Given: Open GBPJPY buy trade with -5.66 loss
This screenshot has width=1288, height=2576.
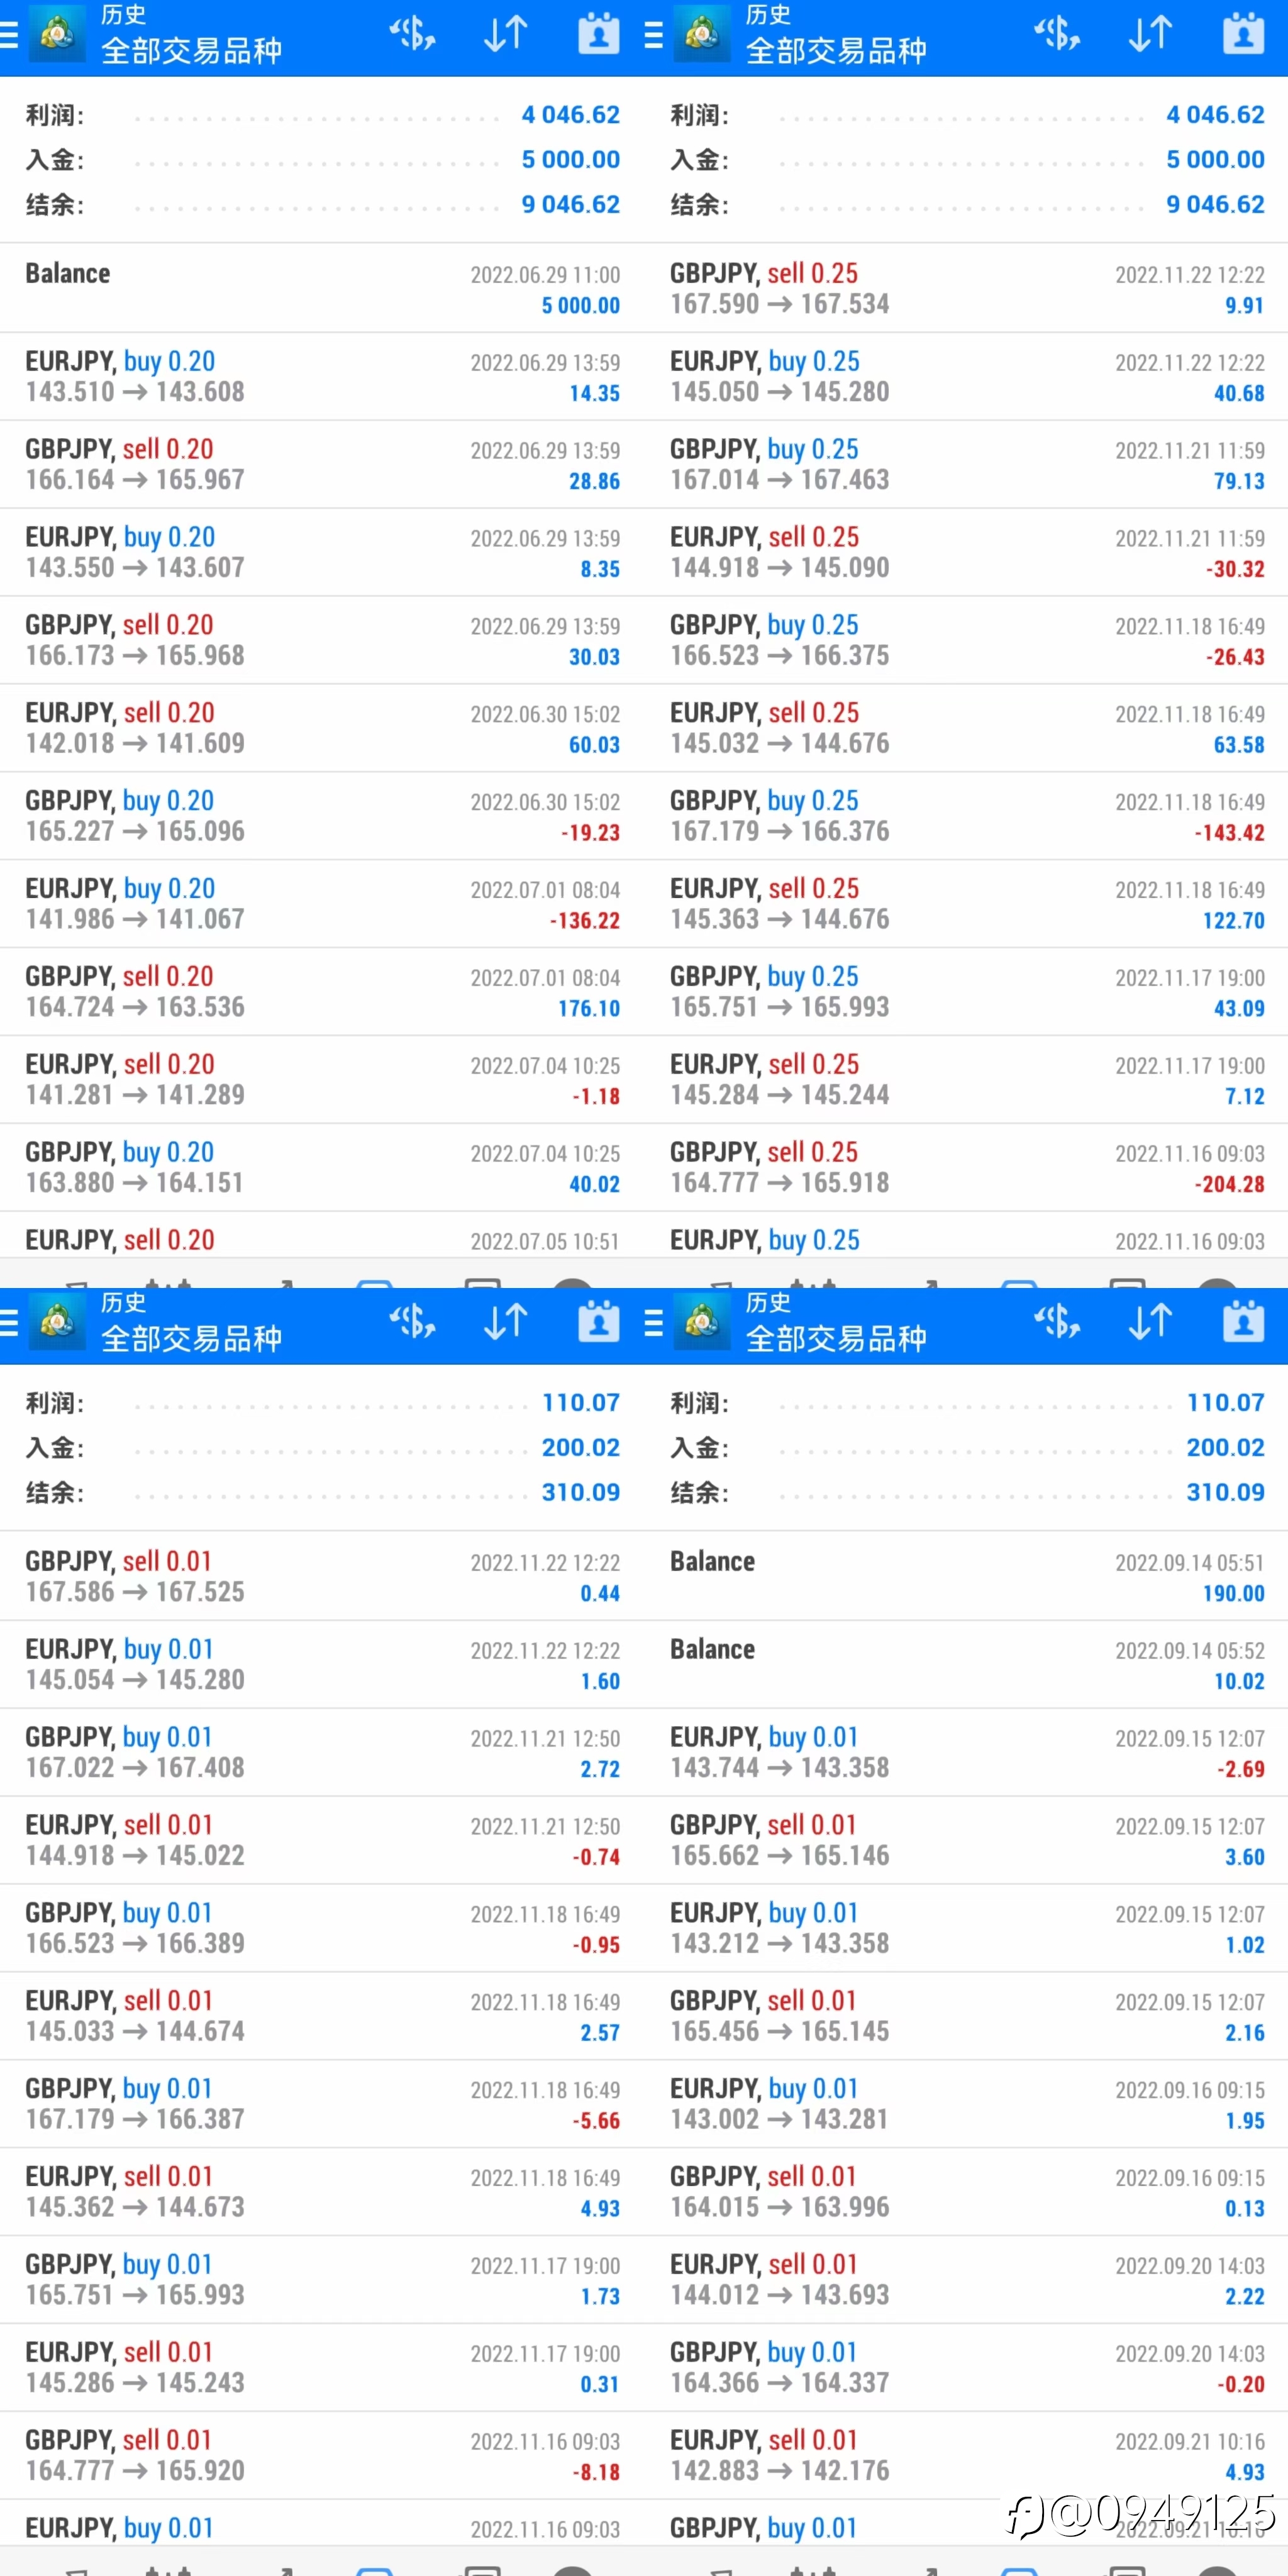Looking at the screenshot, I should (322, 2104).
